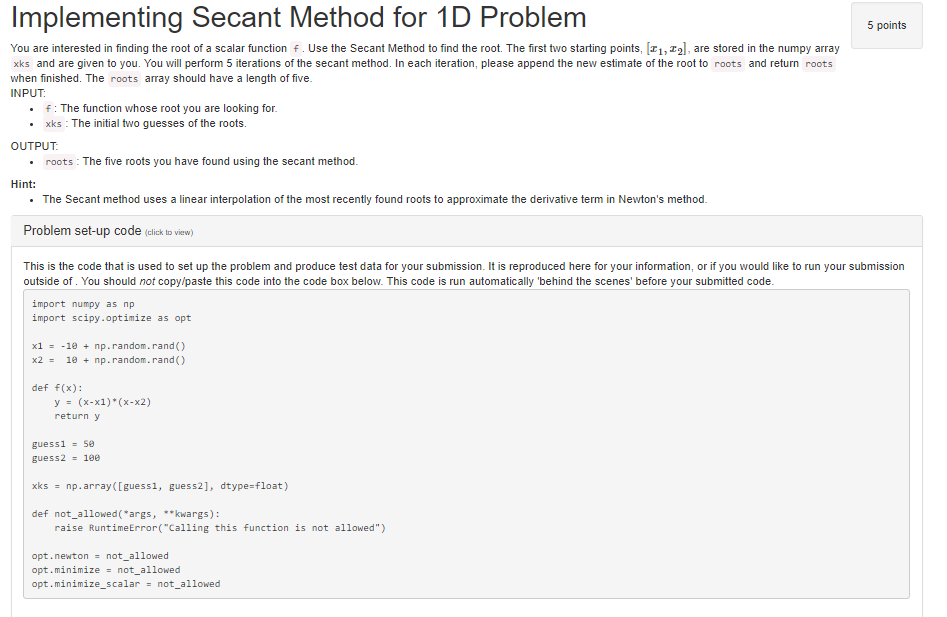This screenshot has width=947, height=617.
Task: Click the inline 'f' code token in INPUT list
Action: click(x=49, y=107)
